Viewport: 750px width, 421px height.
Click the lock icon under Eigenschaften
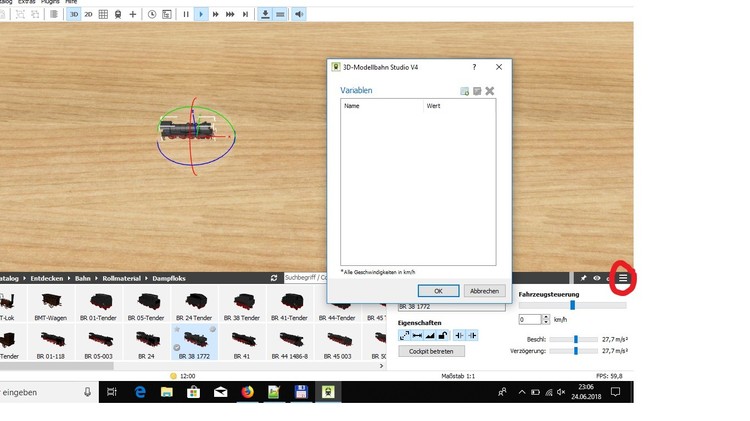(x=443, y=335)
